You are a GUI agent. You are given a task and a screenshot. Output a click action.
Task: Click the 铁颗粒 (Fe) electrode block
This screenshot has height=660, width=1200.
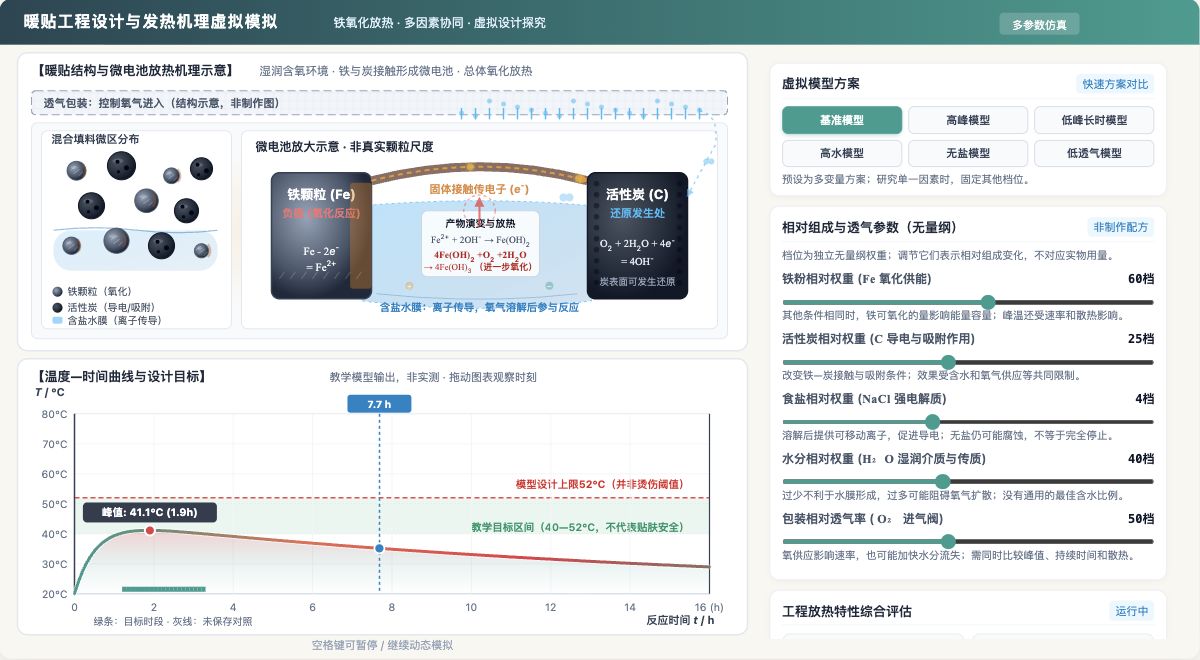321,236
